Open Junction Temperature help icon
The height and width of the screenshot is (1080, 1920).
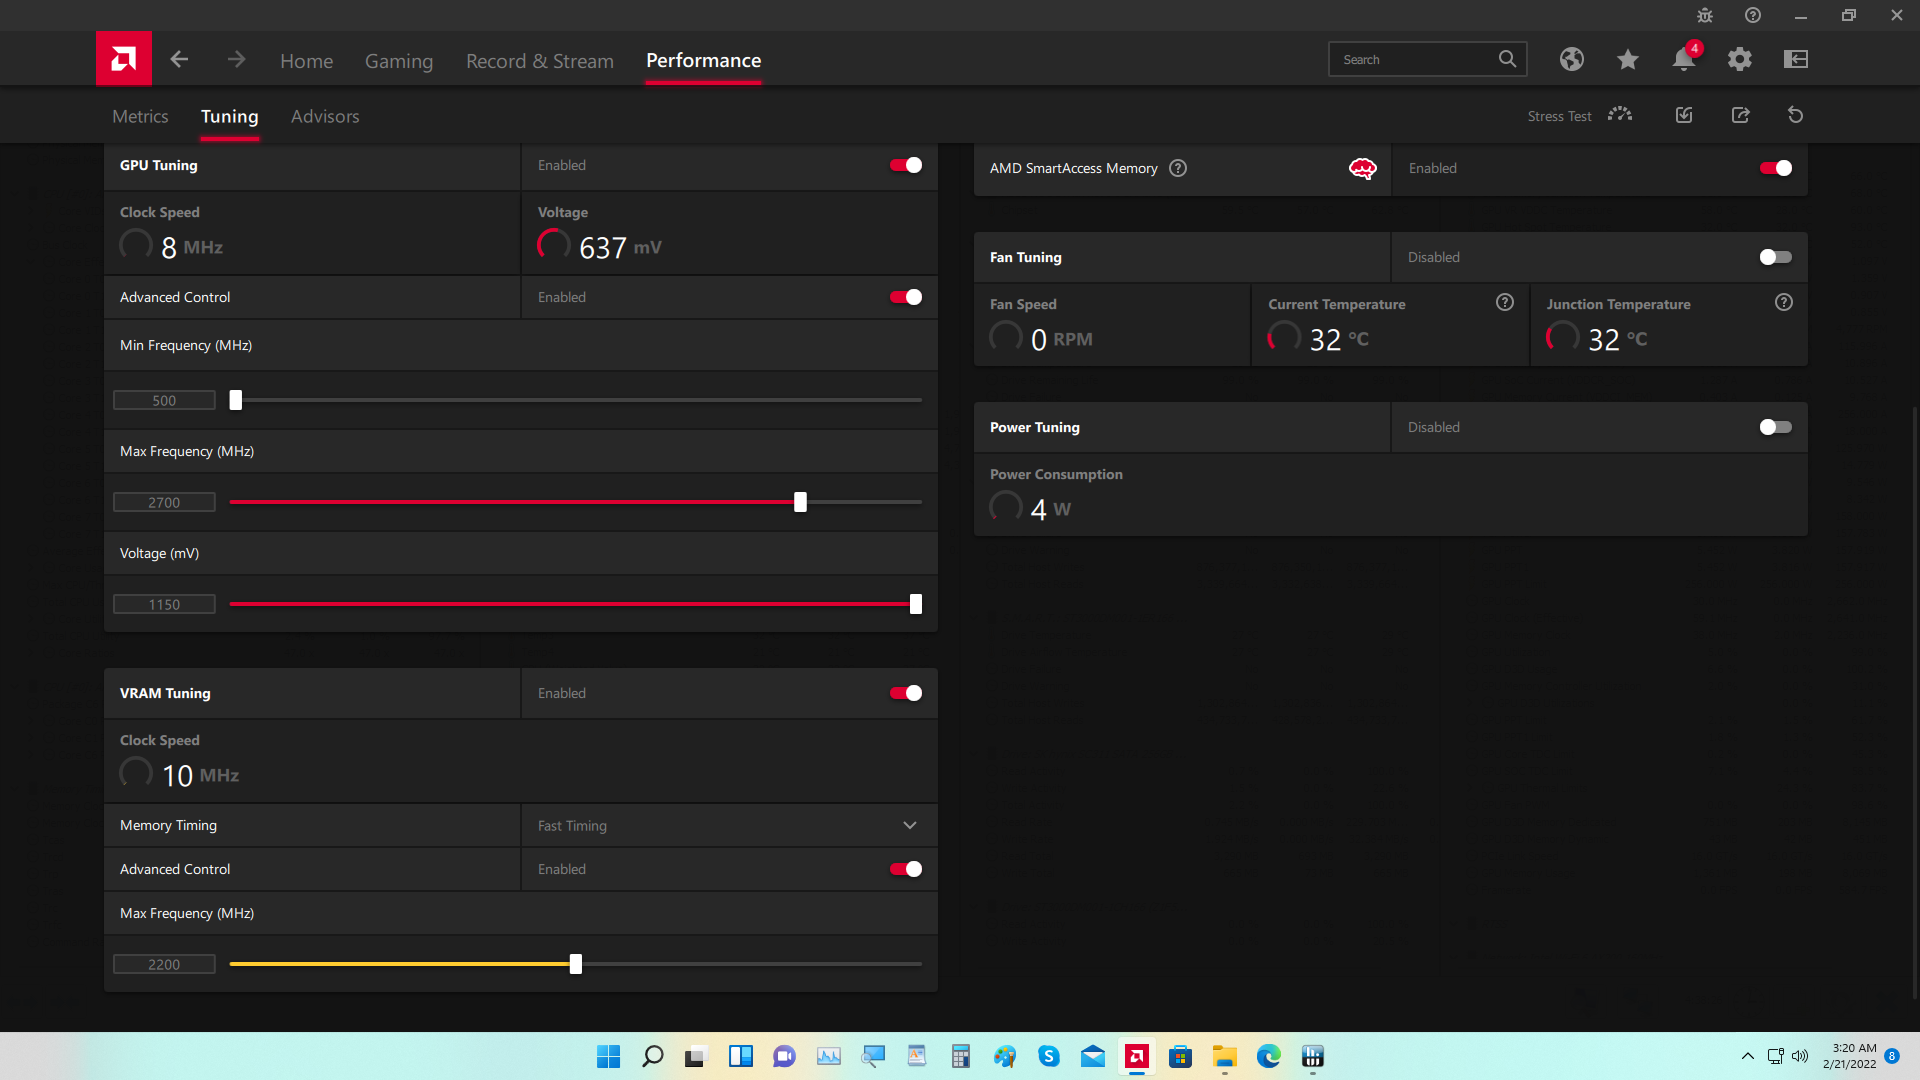click(x=1784, y=302)
